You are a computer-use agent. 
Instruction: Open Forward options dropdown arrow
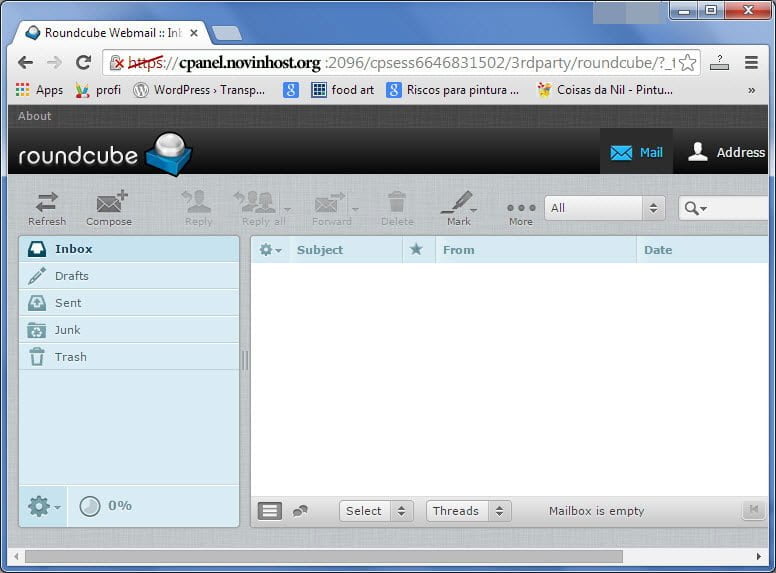pyautogui.click(x=355, y=209)
